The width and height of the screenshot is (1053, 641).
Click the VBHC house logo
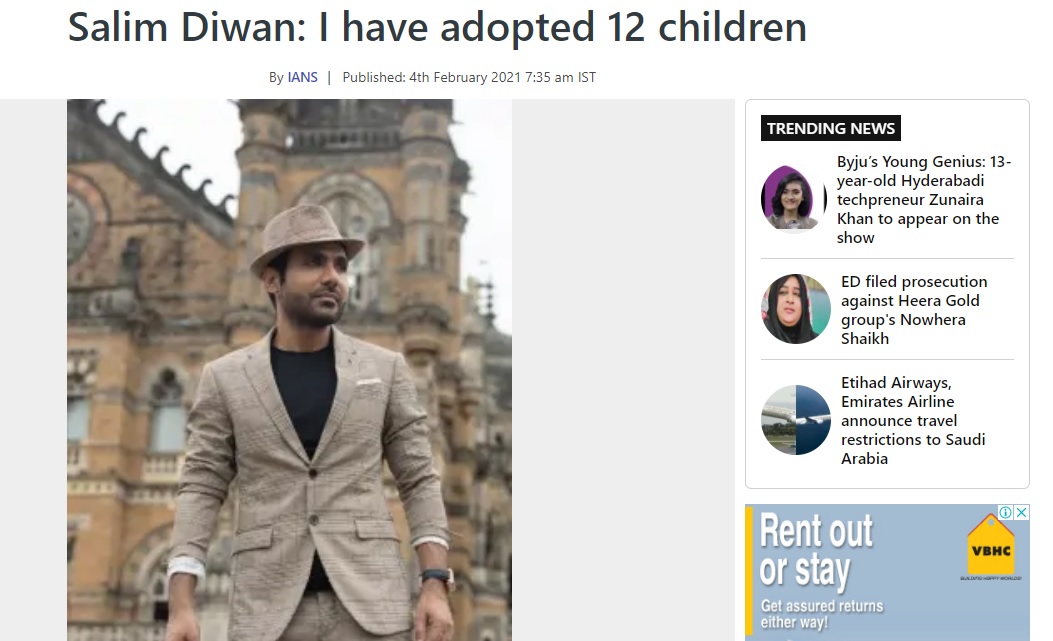click(x=991, y=545)
